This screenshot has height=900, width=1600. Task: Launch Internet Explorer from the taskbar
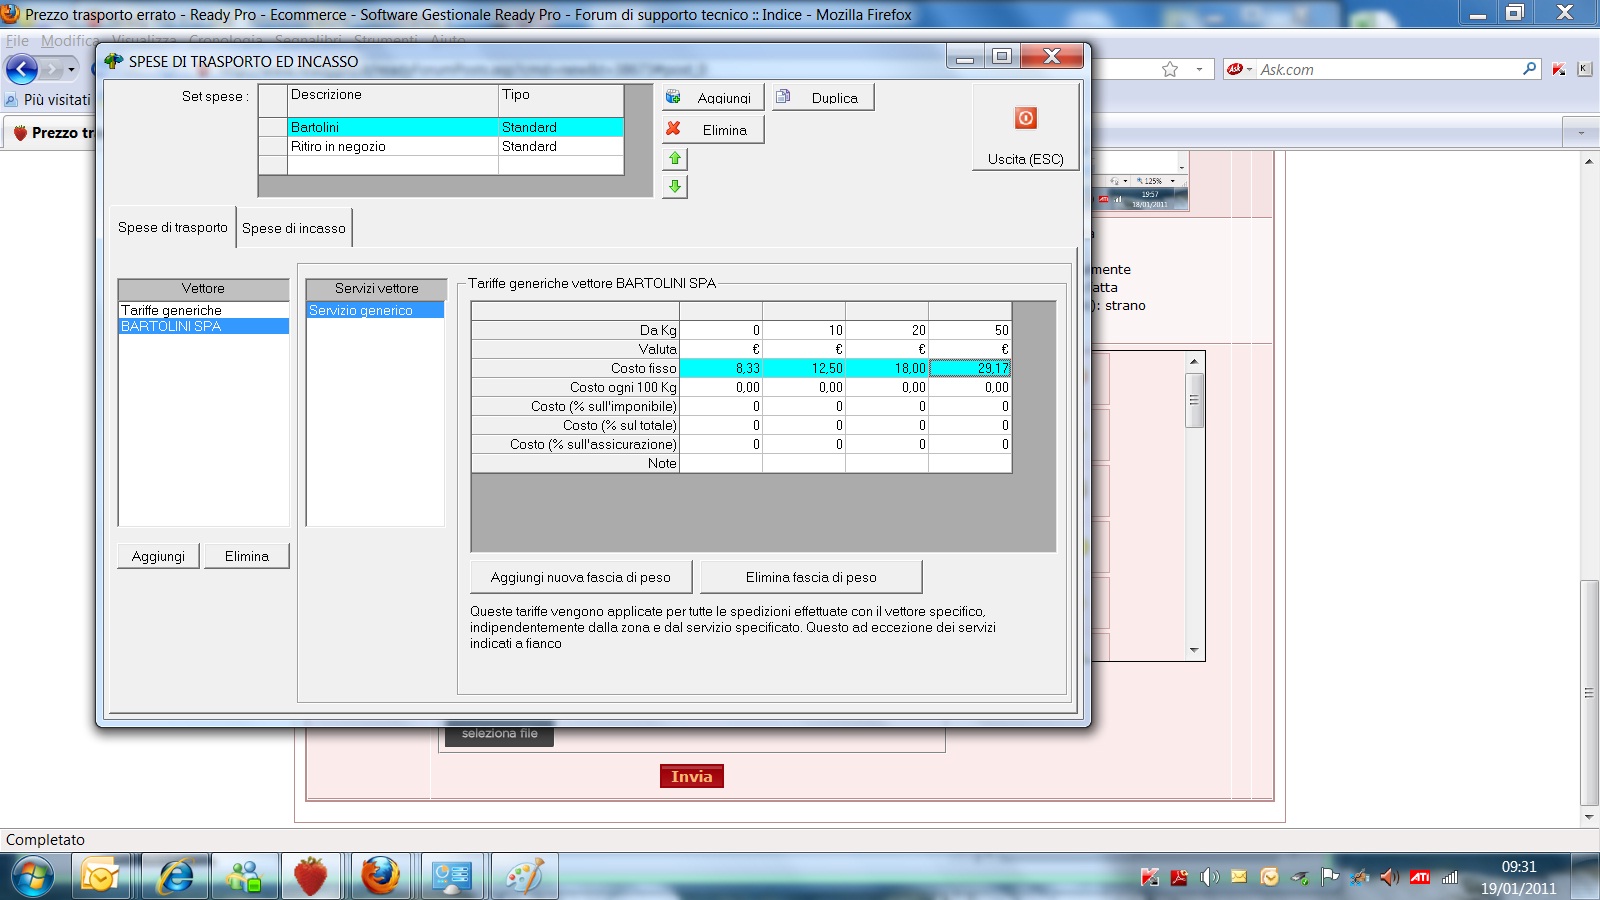click(x=176, y=877)
